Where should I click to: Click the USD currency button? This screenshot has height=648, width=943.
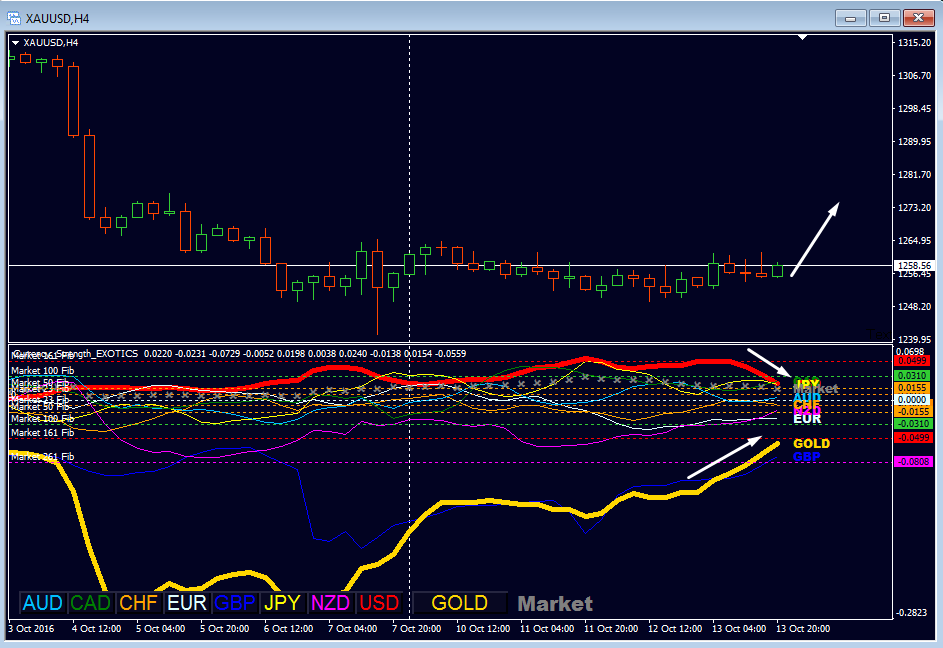[x=379, y=603]
